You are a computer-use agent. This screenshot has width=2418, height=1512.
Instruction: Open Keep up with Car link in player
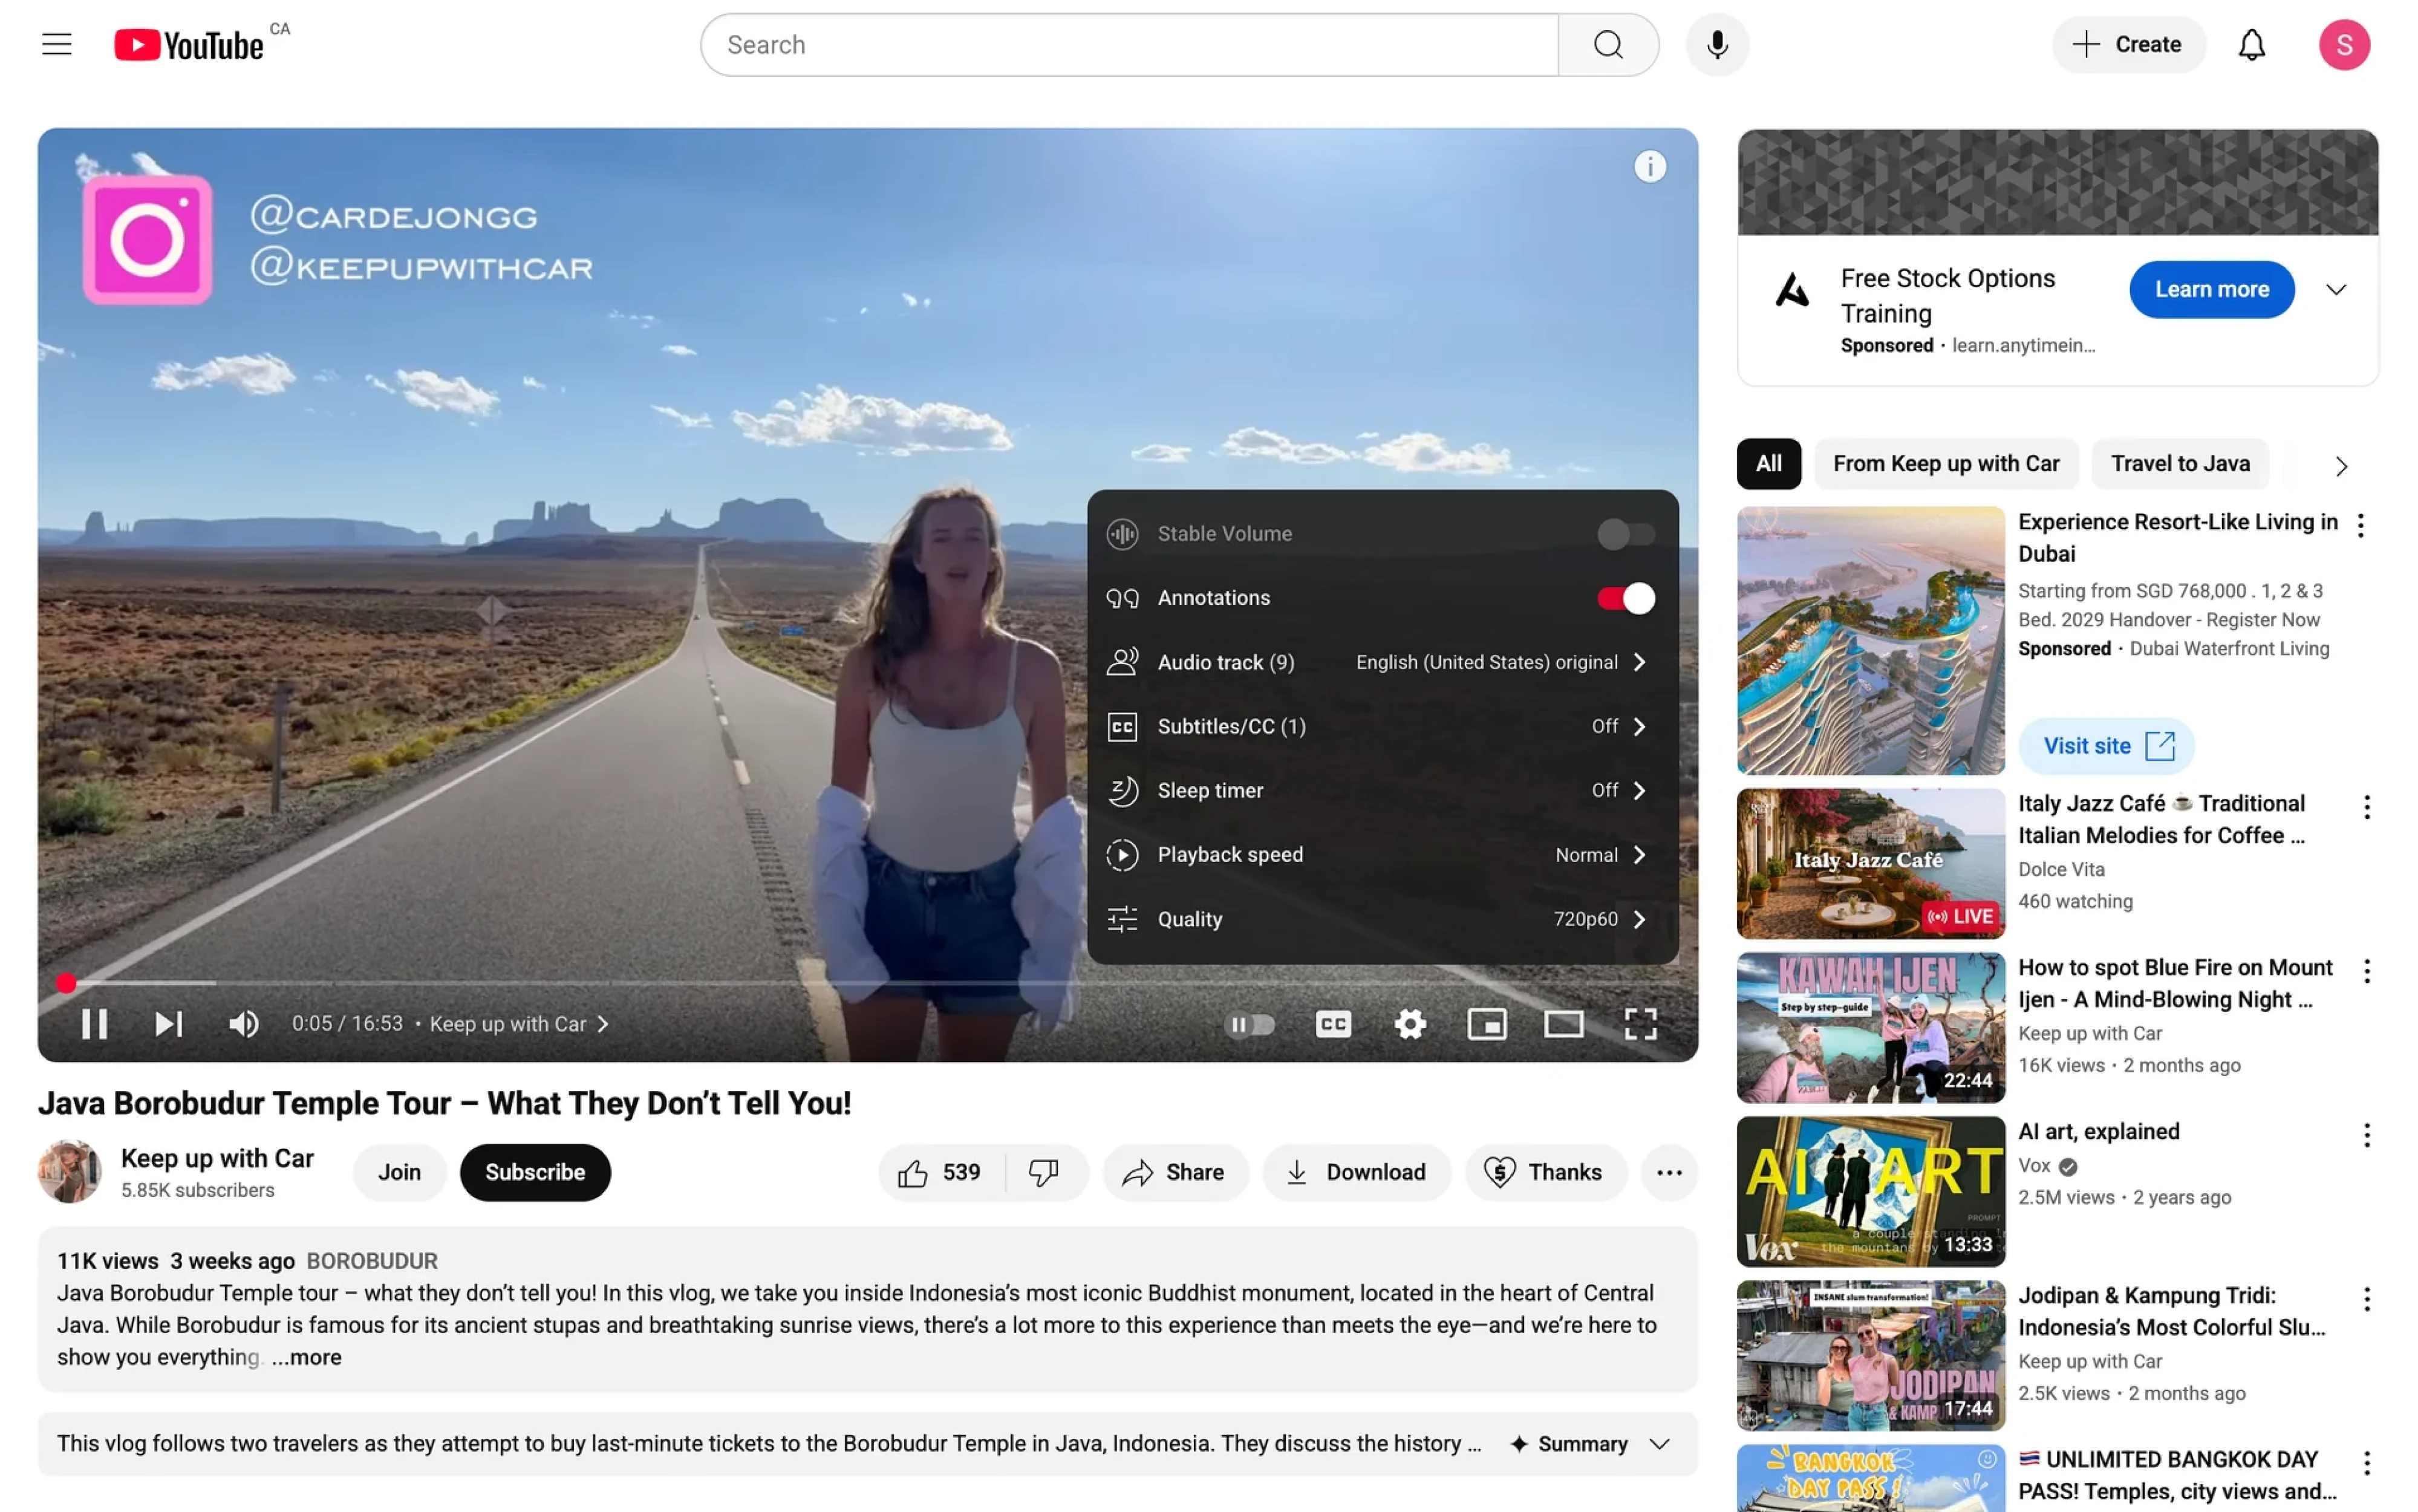coord(518,1023)
